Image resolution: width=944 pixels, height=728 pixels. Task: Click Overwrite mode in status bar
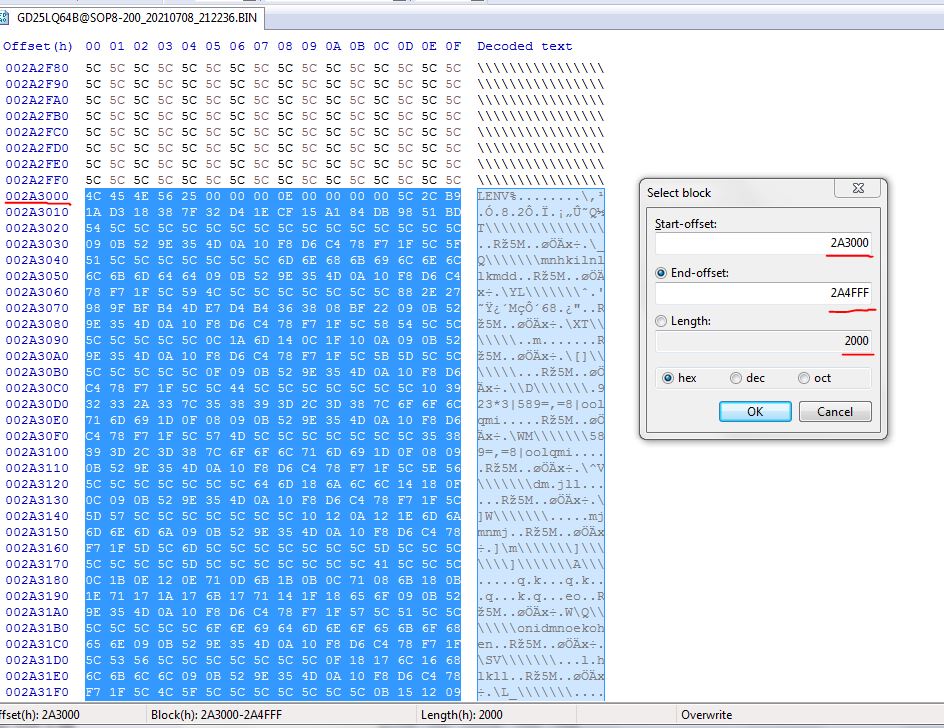(706, 715)
